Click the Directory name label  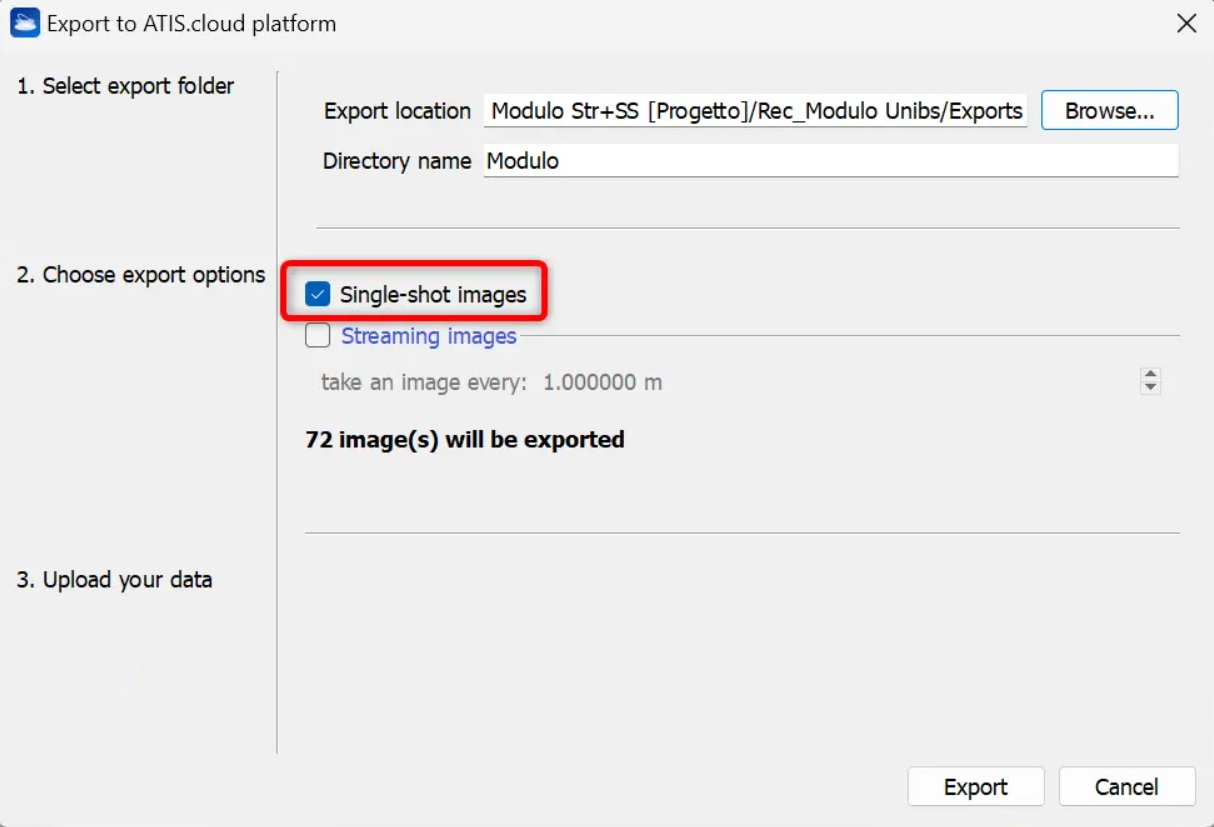click(397, 161)
